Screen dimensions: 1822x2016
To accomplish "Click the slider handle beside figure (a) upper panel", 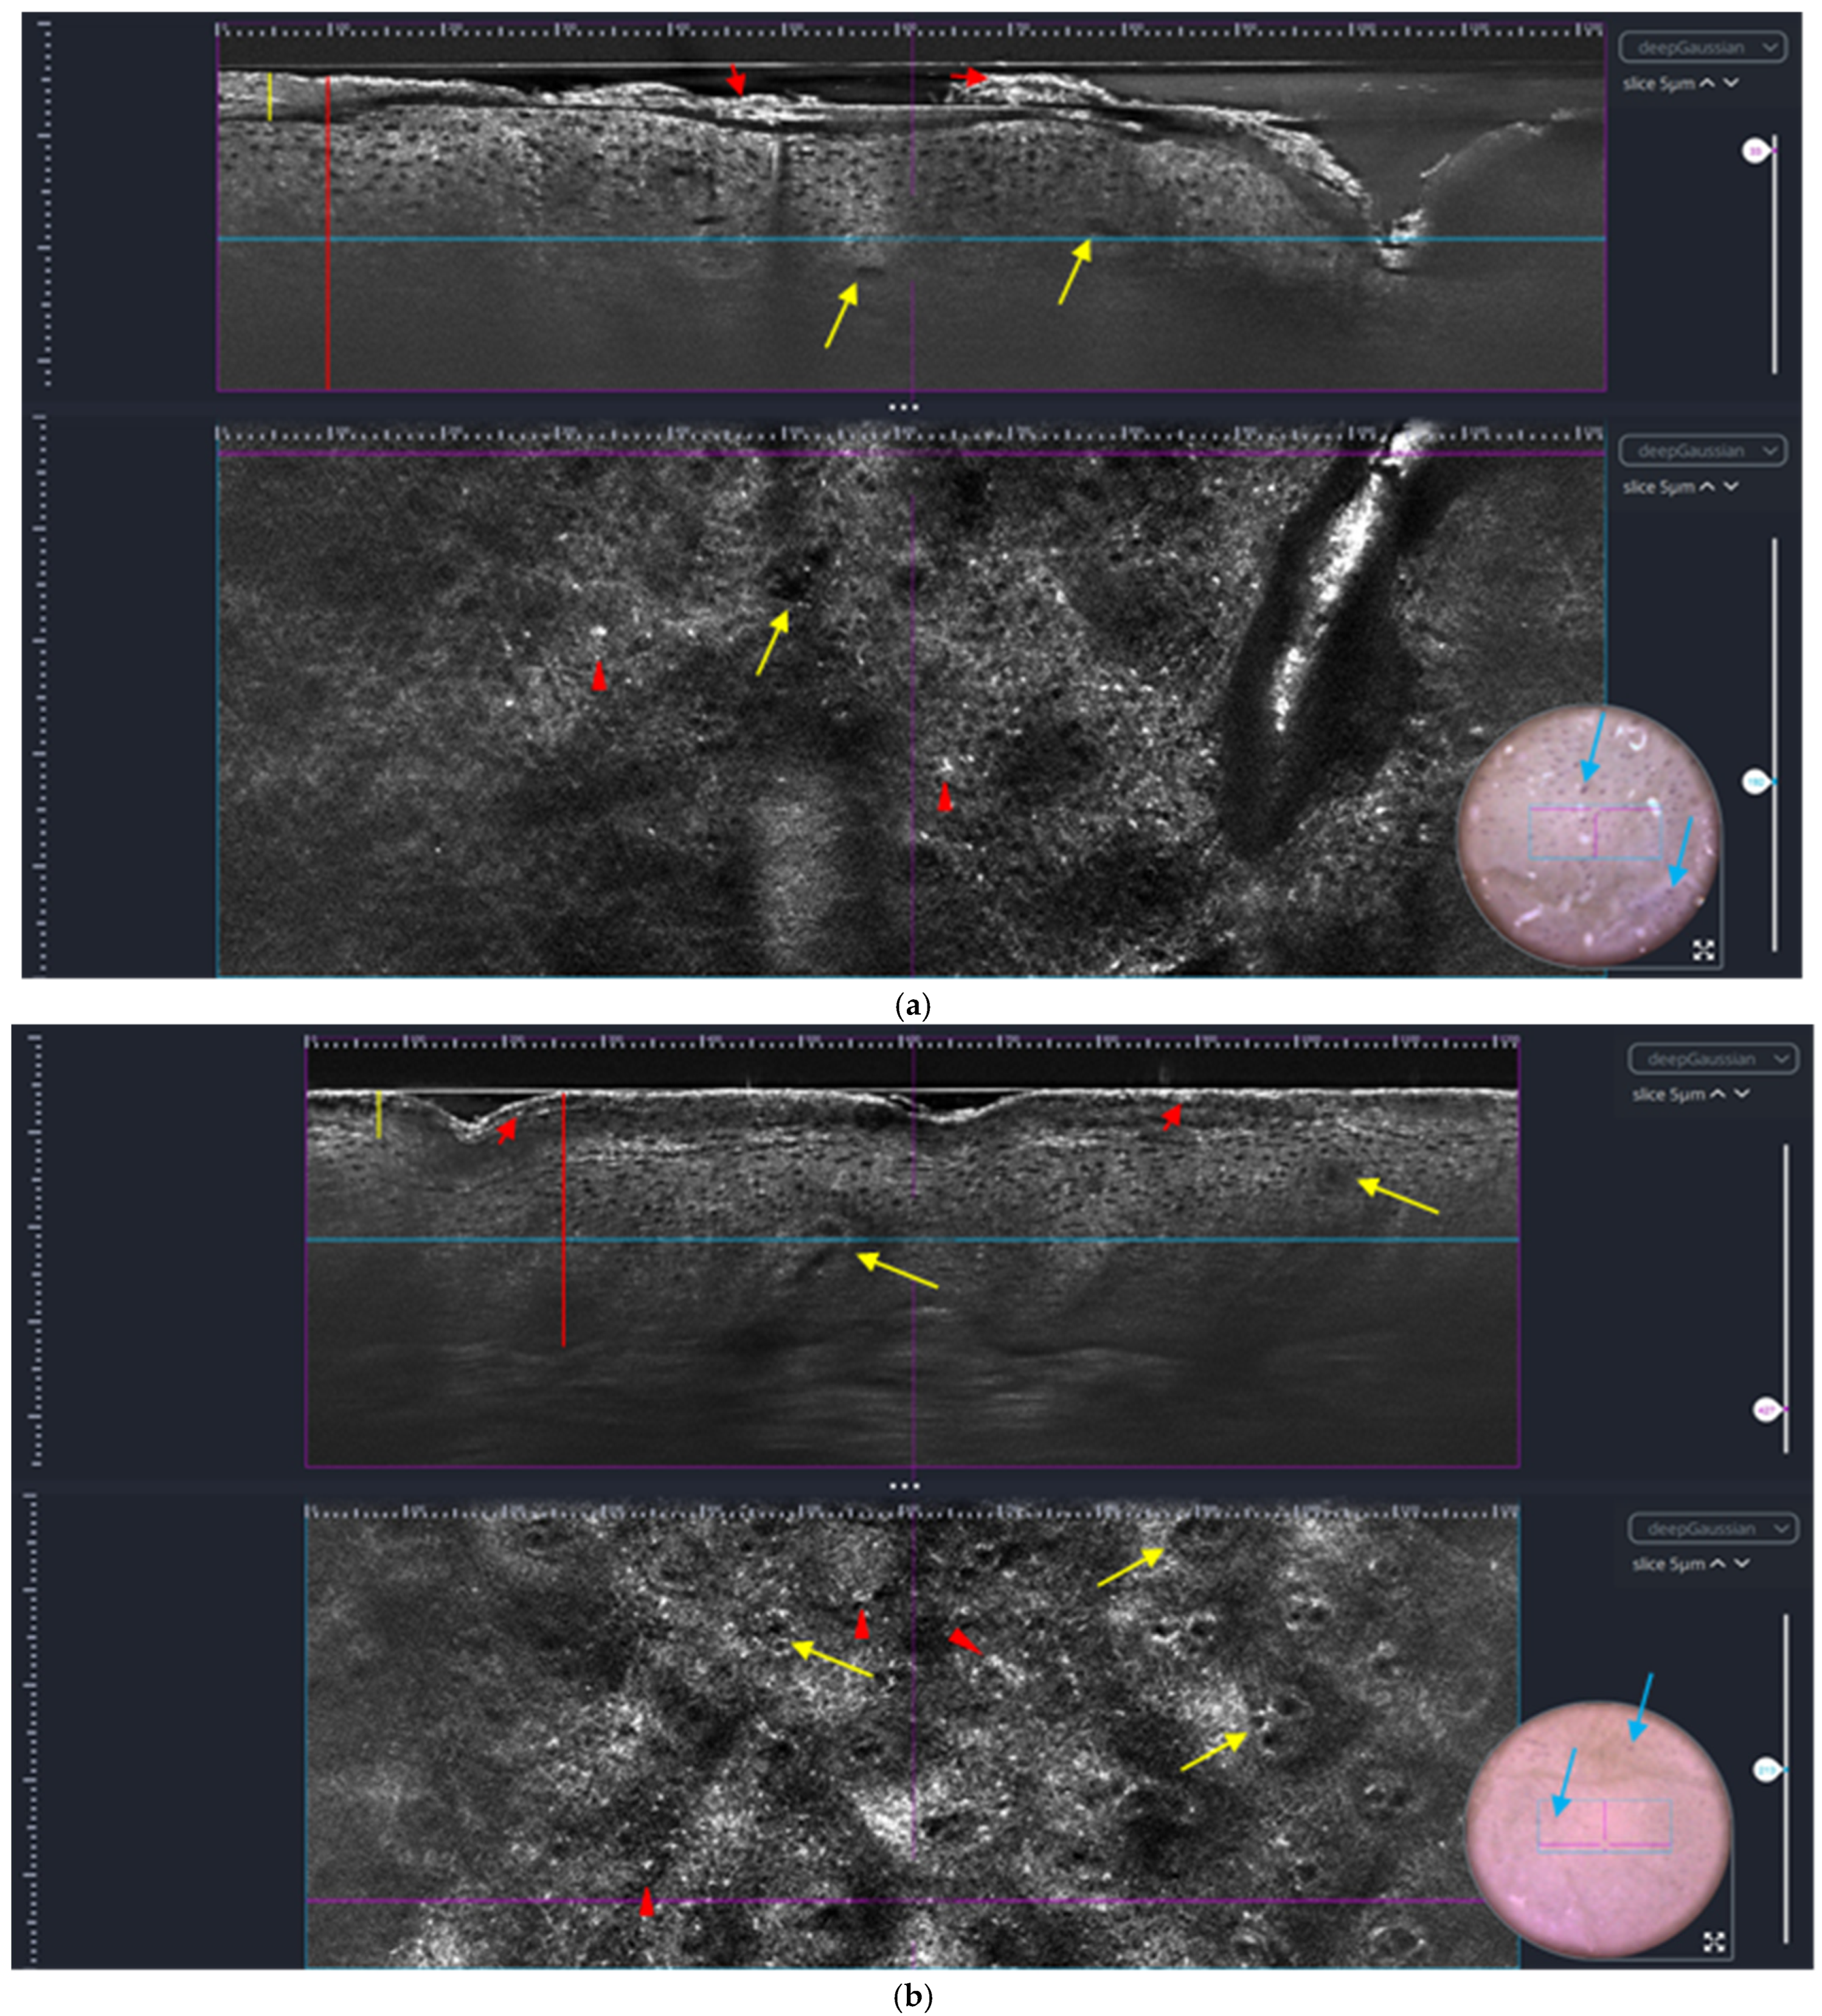I will (1757, 151).
